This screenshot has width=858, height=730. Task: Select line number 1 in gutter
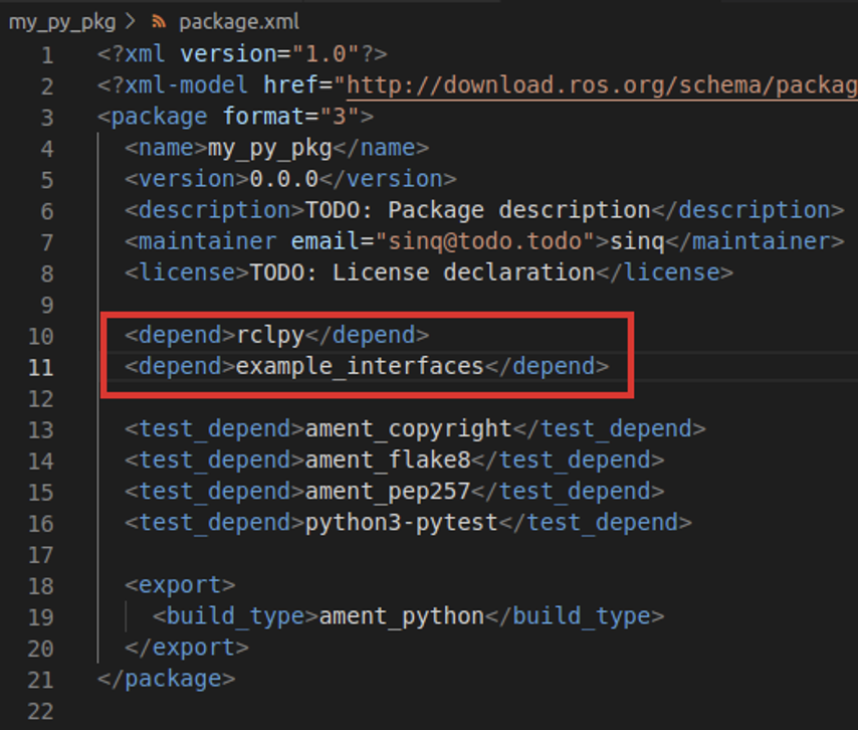(x=47, y=55)
